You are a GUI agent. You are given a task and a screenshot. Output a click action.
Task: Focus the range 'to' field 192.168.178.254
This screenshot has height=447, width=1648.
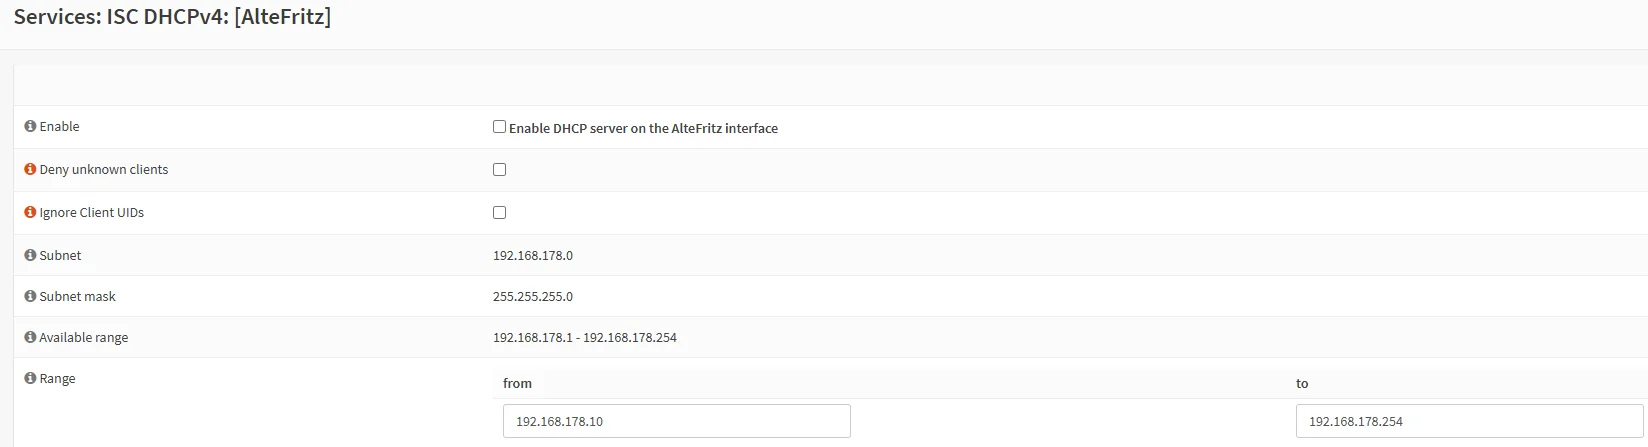click(1469, 421)
